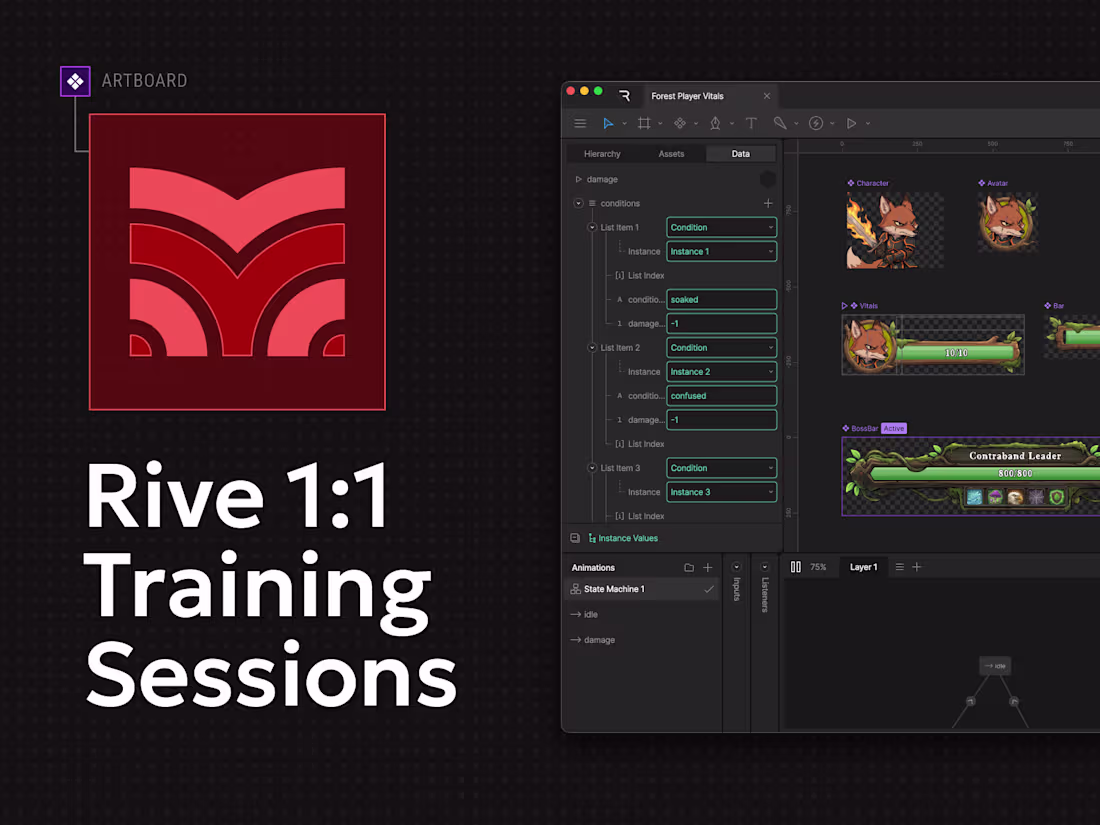Click the soaked condition input field
Viewport: 1100px width, 825px height.
[x=721, y=299]
